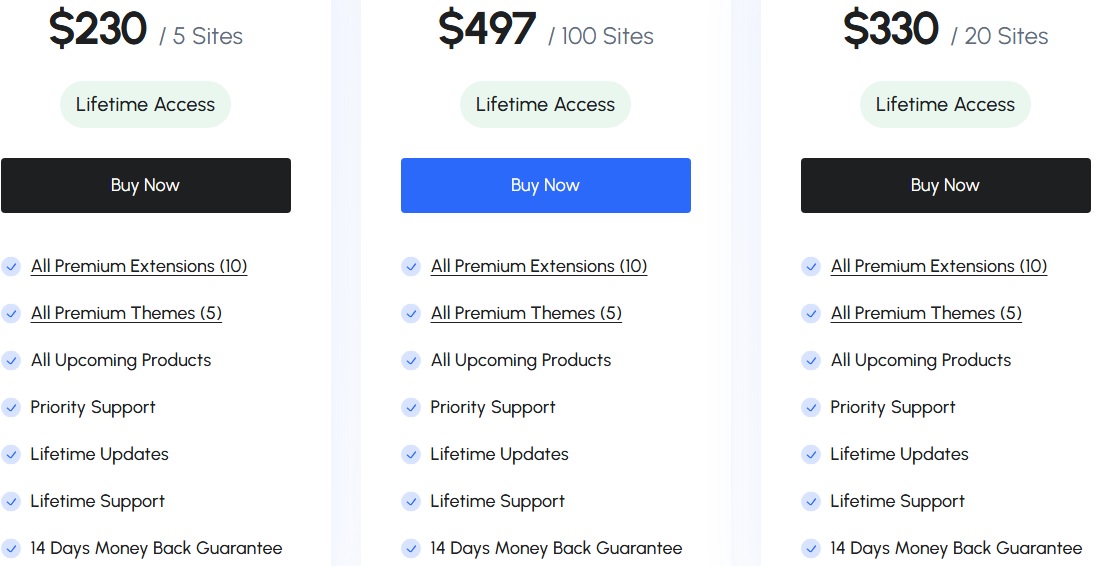
Task: Visit All Premium Extensions link in $330 plan
Action: [x=939, y=266]
